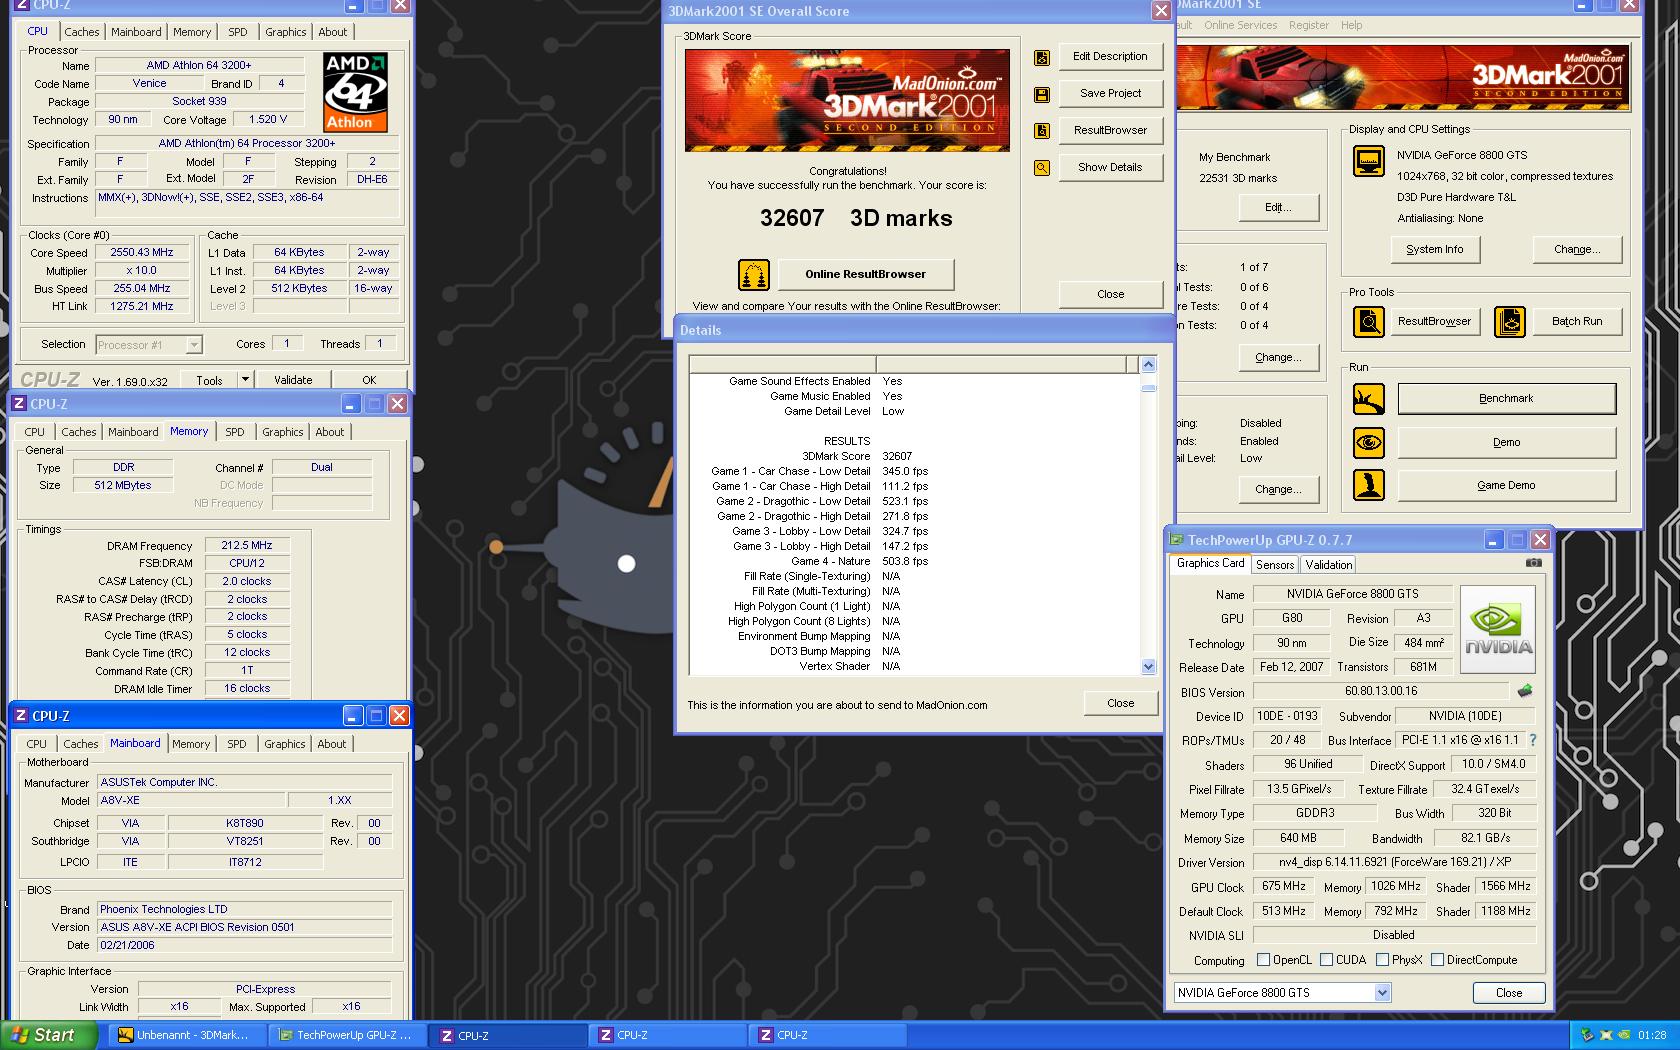The width and height of the screenshot is (1680, 1050).
Task: Click the CPU-Z Validate button
Action: click(x=293, y=380)
